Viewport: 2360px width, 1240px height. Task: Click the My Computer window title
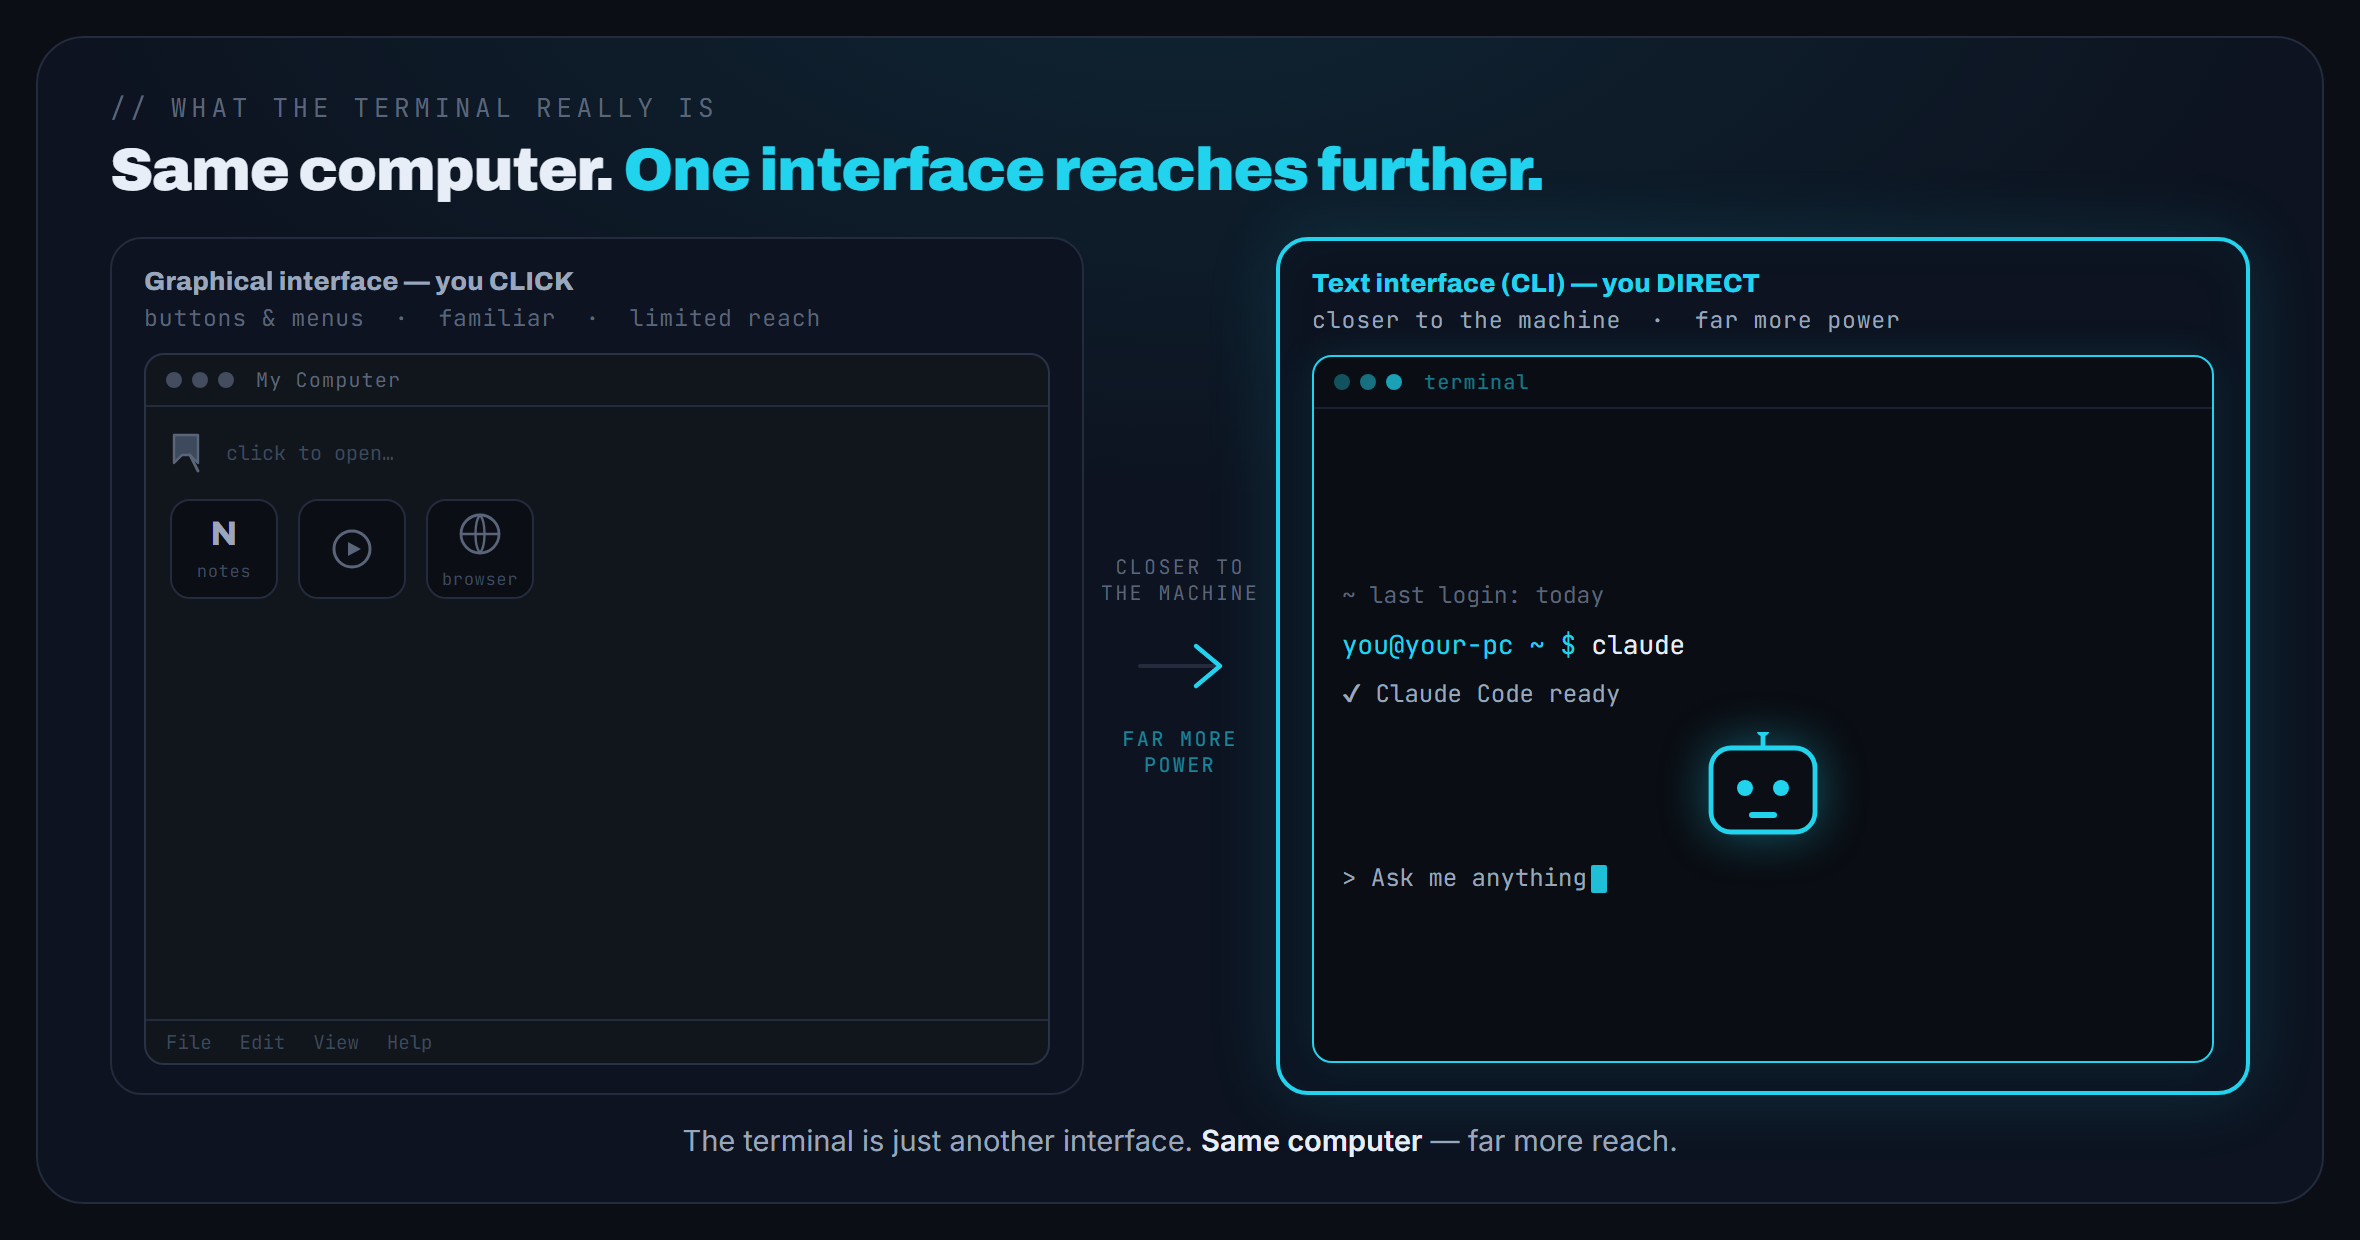328,380
